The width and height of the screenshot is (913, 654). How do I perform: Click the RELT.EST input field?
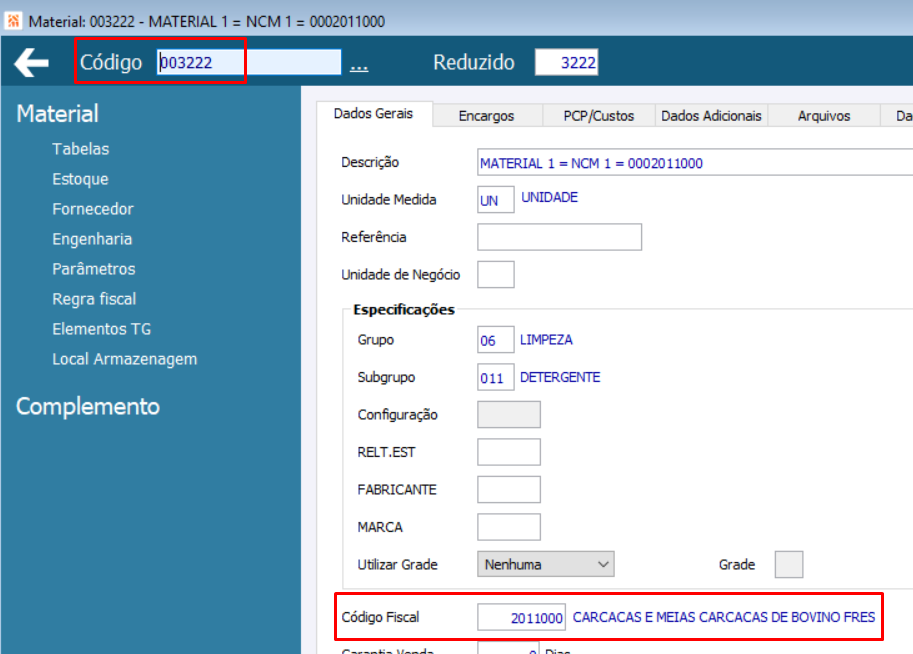point(509,452)
